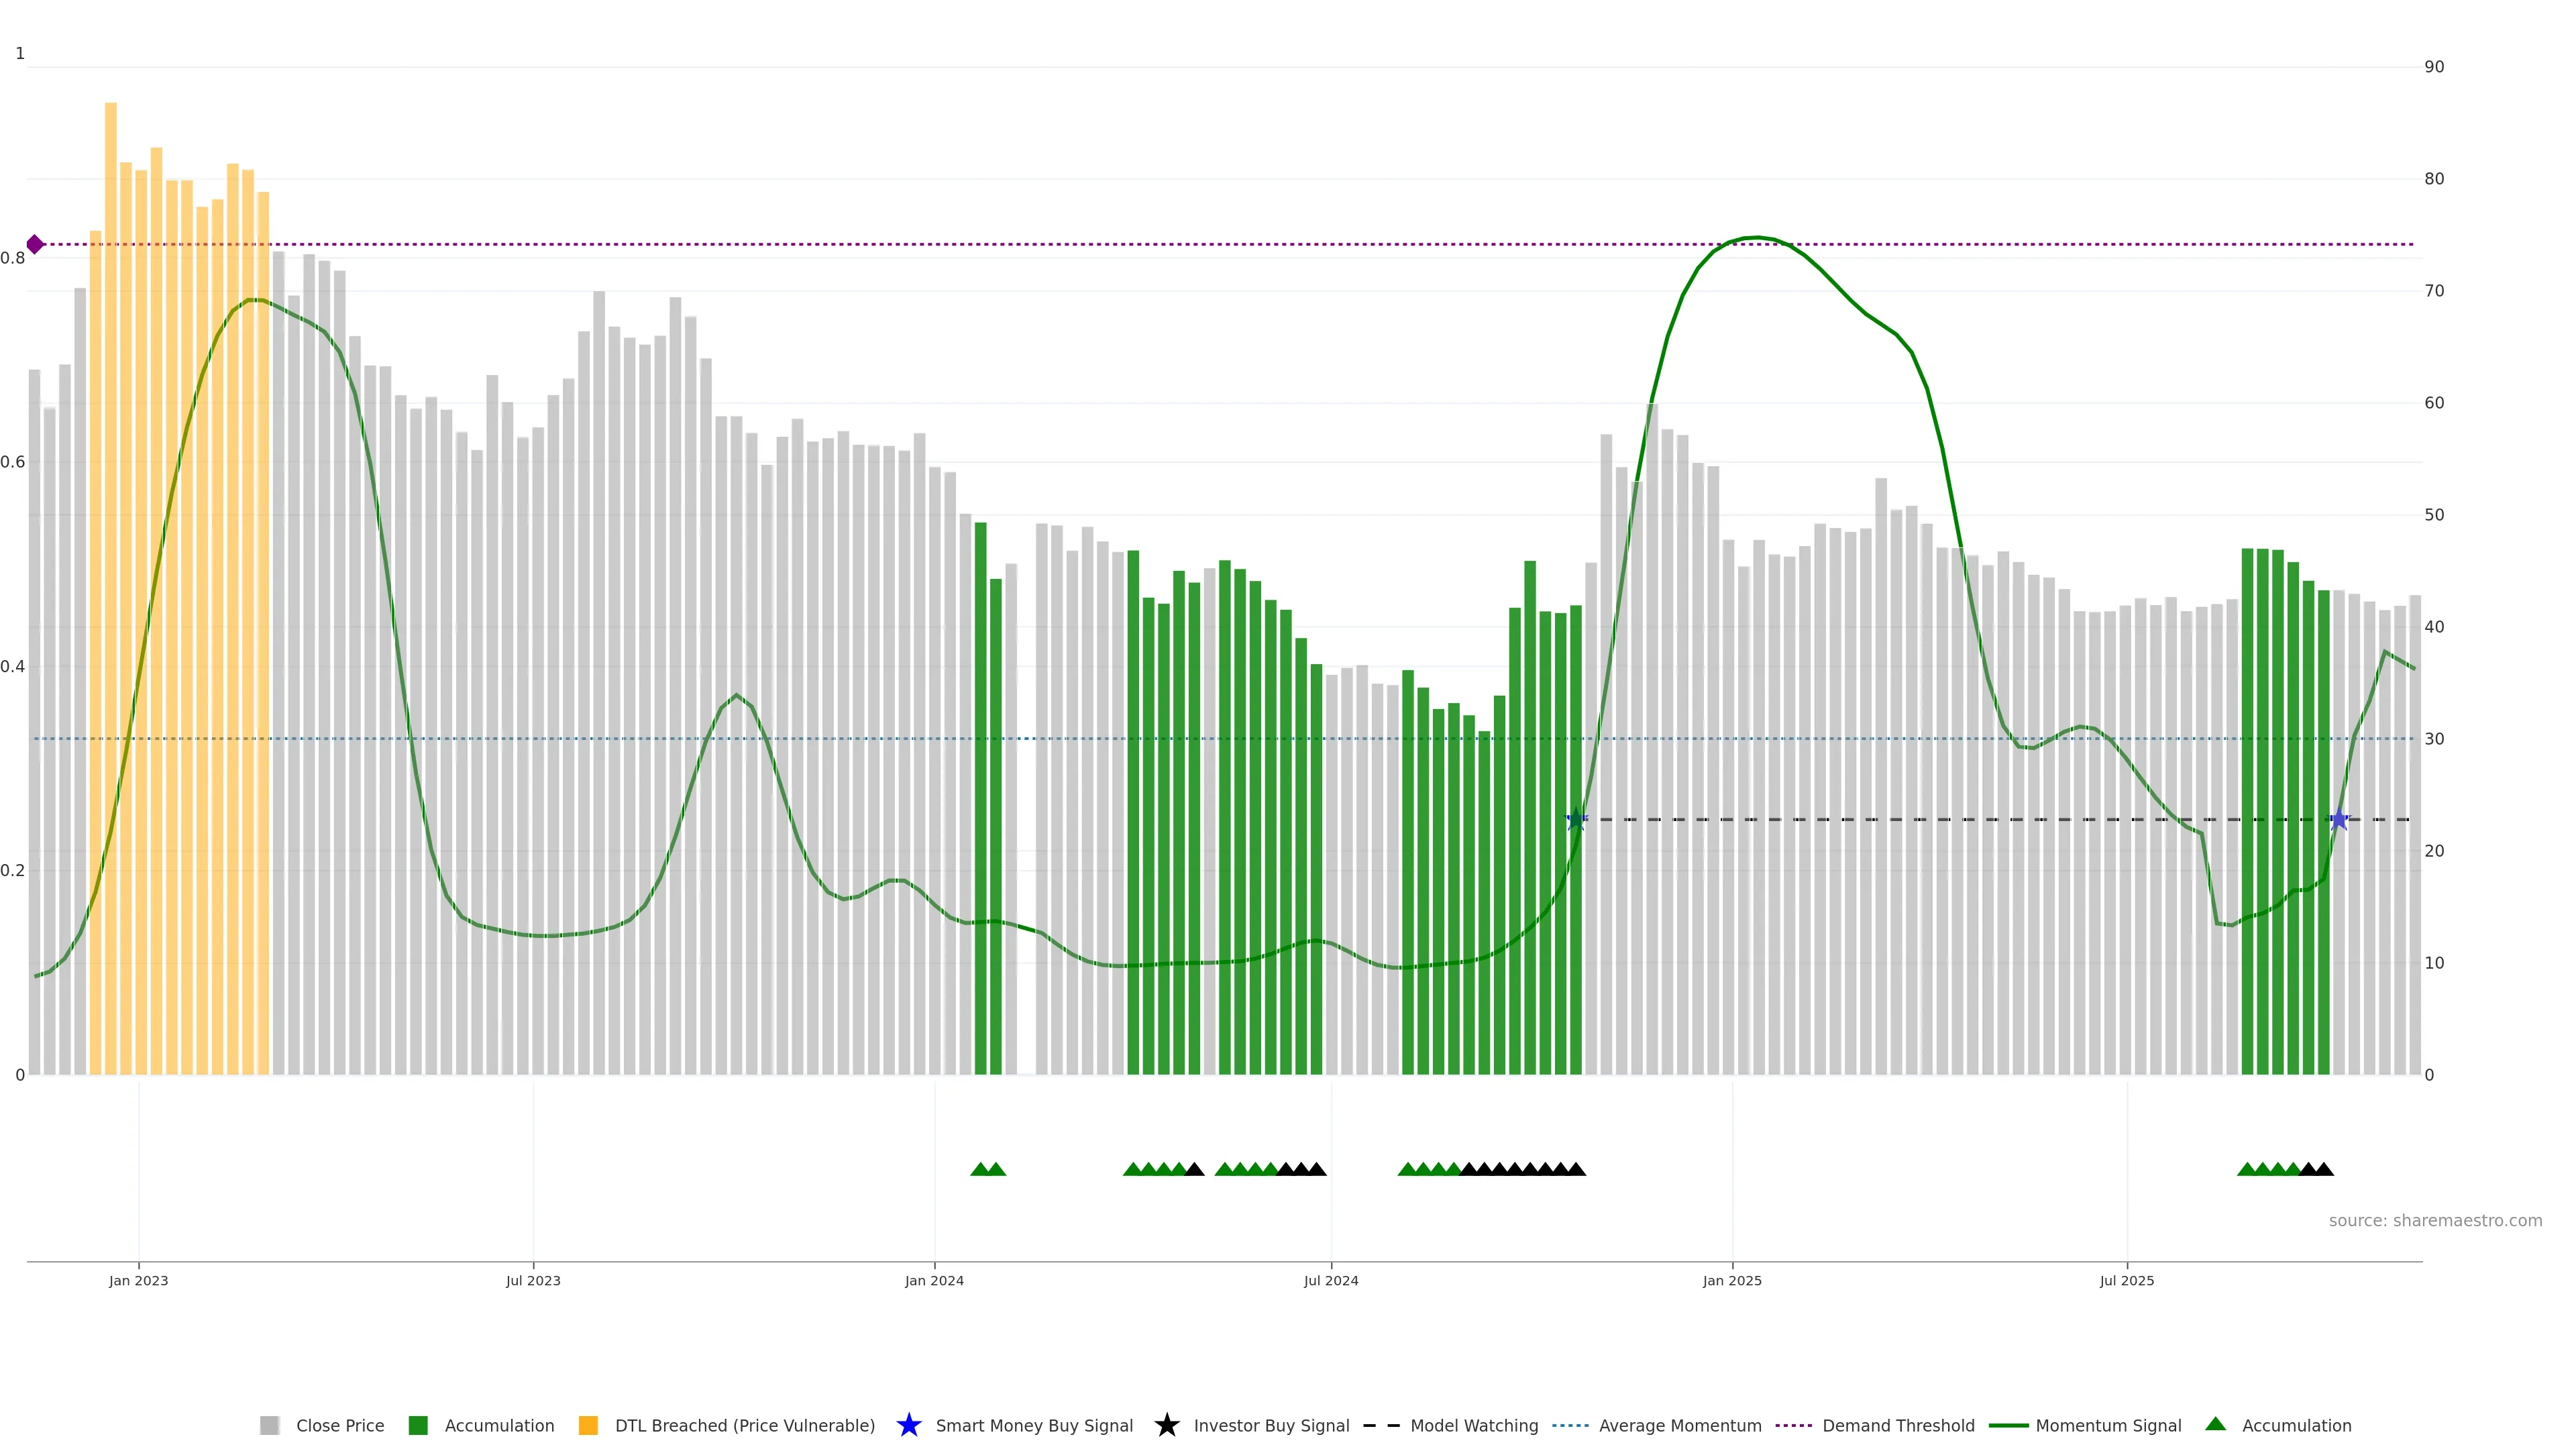This screenshot has height=1449, width=2576.
Task: Click the green Accumulation triangle legend icon
Action: (2215, 1424)
